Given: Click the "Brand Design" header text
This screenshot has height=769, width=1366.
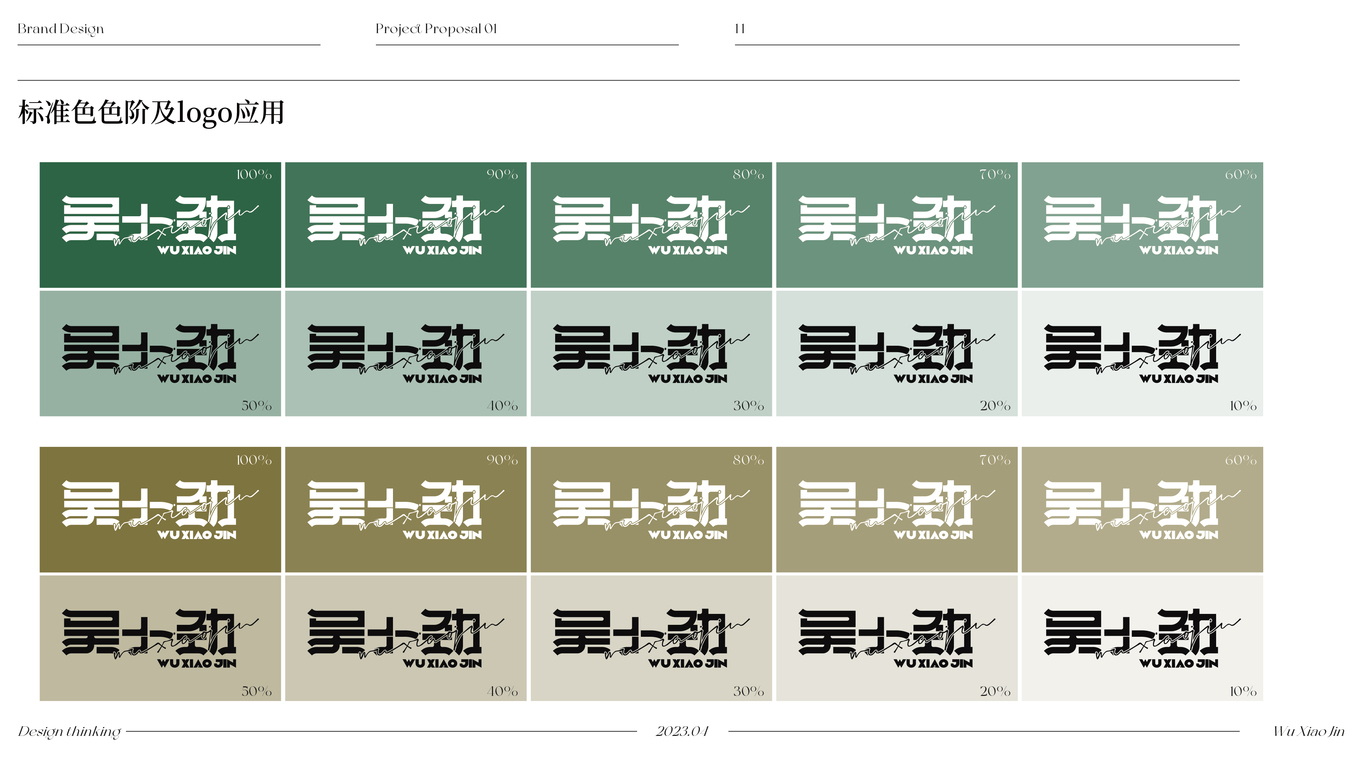Looking at the screenshot, I should point(61,29).
